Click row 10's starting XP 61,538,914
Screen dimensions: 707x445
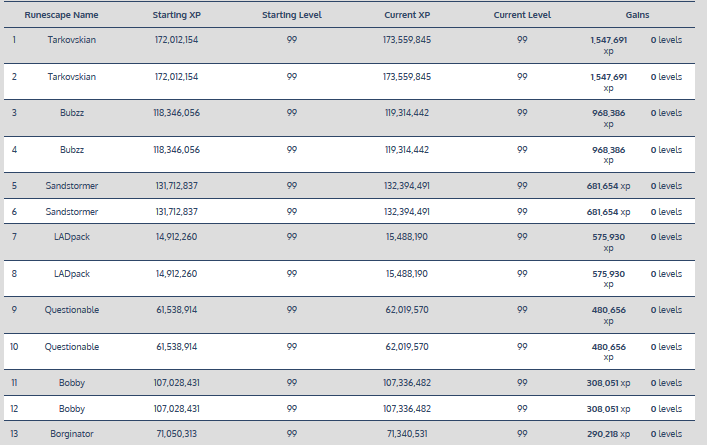tap(176, 347)
